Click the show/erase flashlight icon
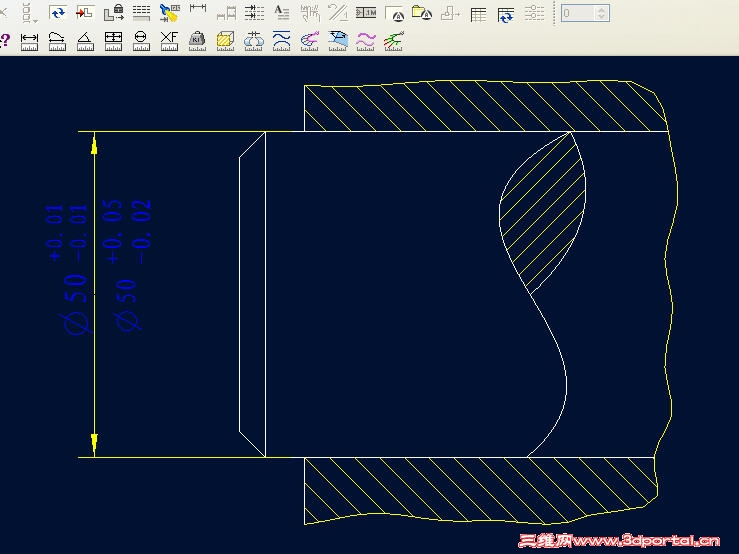 click(169, 13)
